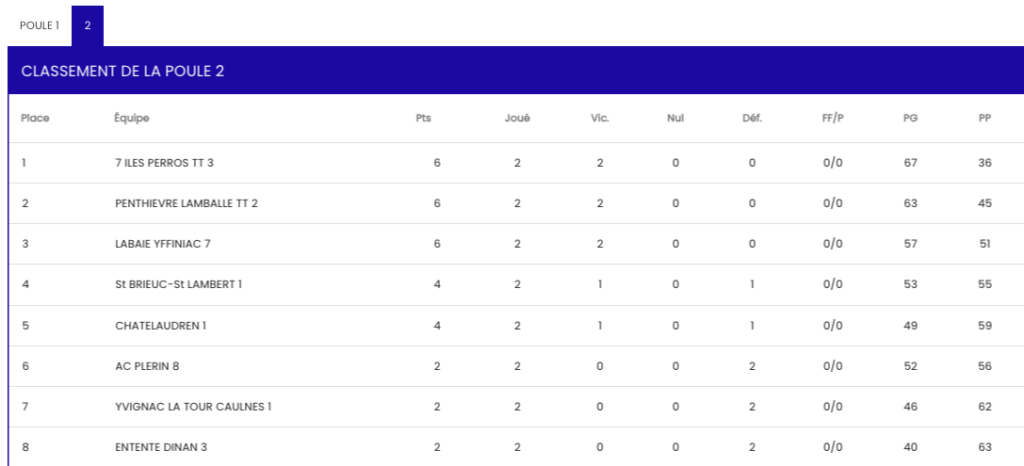Image resolution: width=1024 pixels, height=466 pixels.
Task: Click YVIGNAC LA TOUR CAULNES 1
Action: tap(193, 406)
